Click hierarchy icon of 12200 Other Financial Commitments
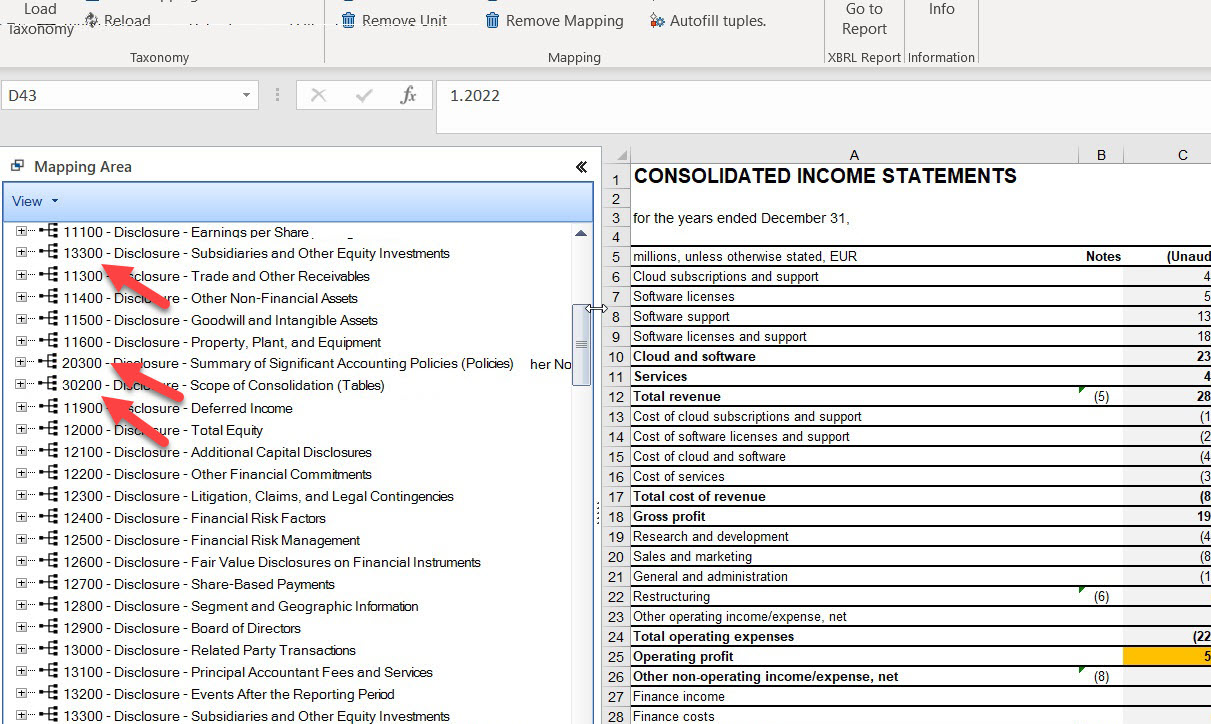1211x724 pixels. coord(48,474)
